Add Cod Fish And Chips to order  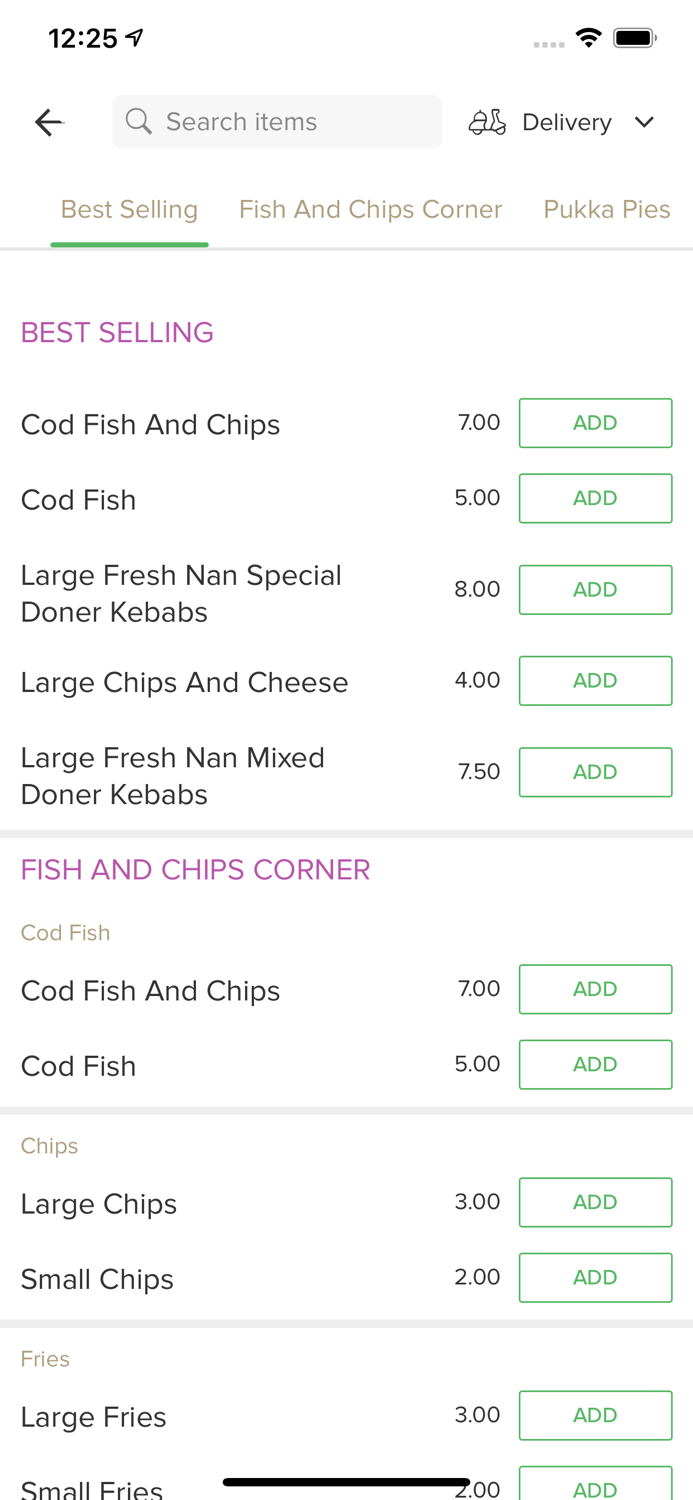[x=595, y=422]
